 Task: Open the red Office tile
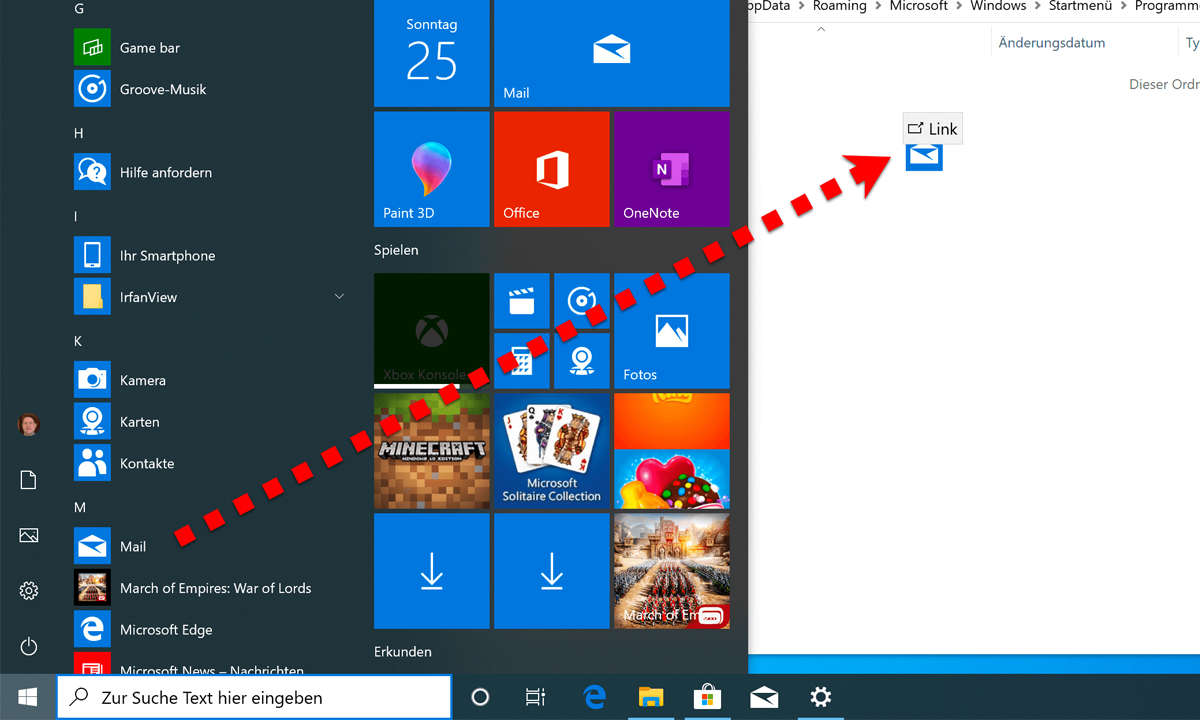click(x=552, y=169)
